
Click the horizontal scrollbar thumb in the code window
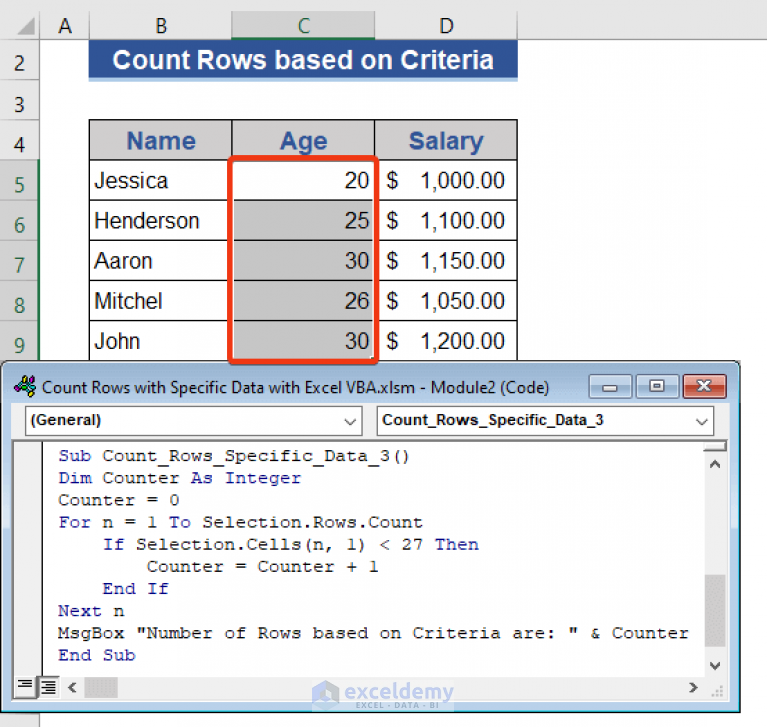pyautogui.click(x=101, y=687)
